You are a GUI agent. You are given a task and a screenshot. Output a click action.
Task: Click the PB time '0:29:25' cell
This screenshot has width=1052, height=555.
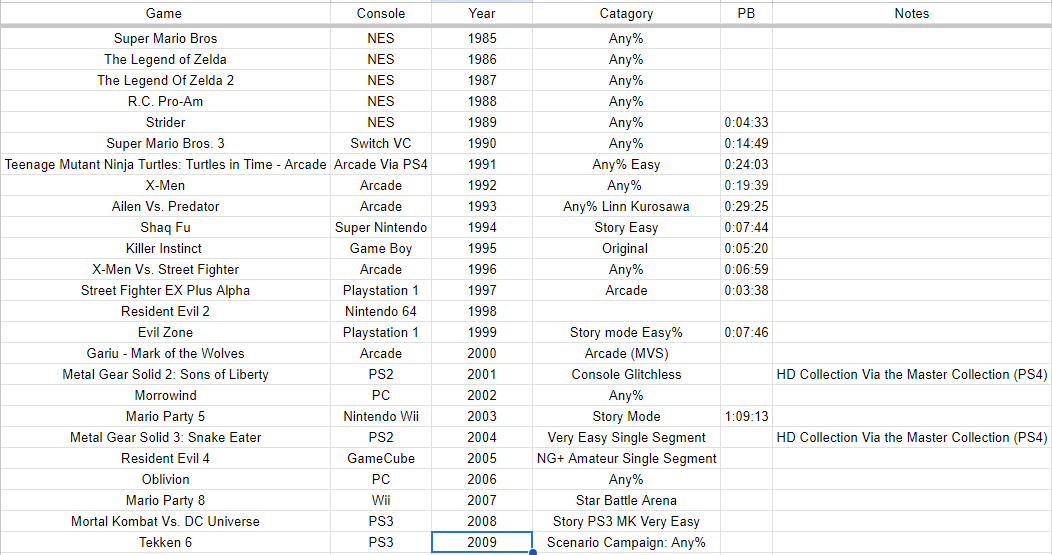click(746, 207)
